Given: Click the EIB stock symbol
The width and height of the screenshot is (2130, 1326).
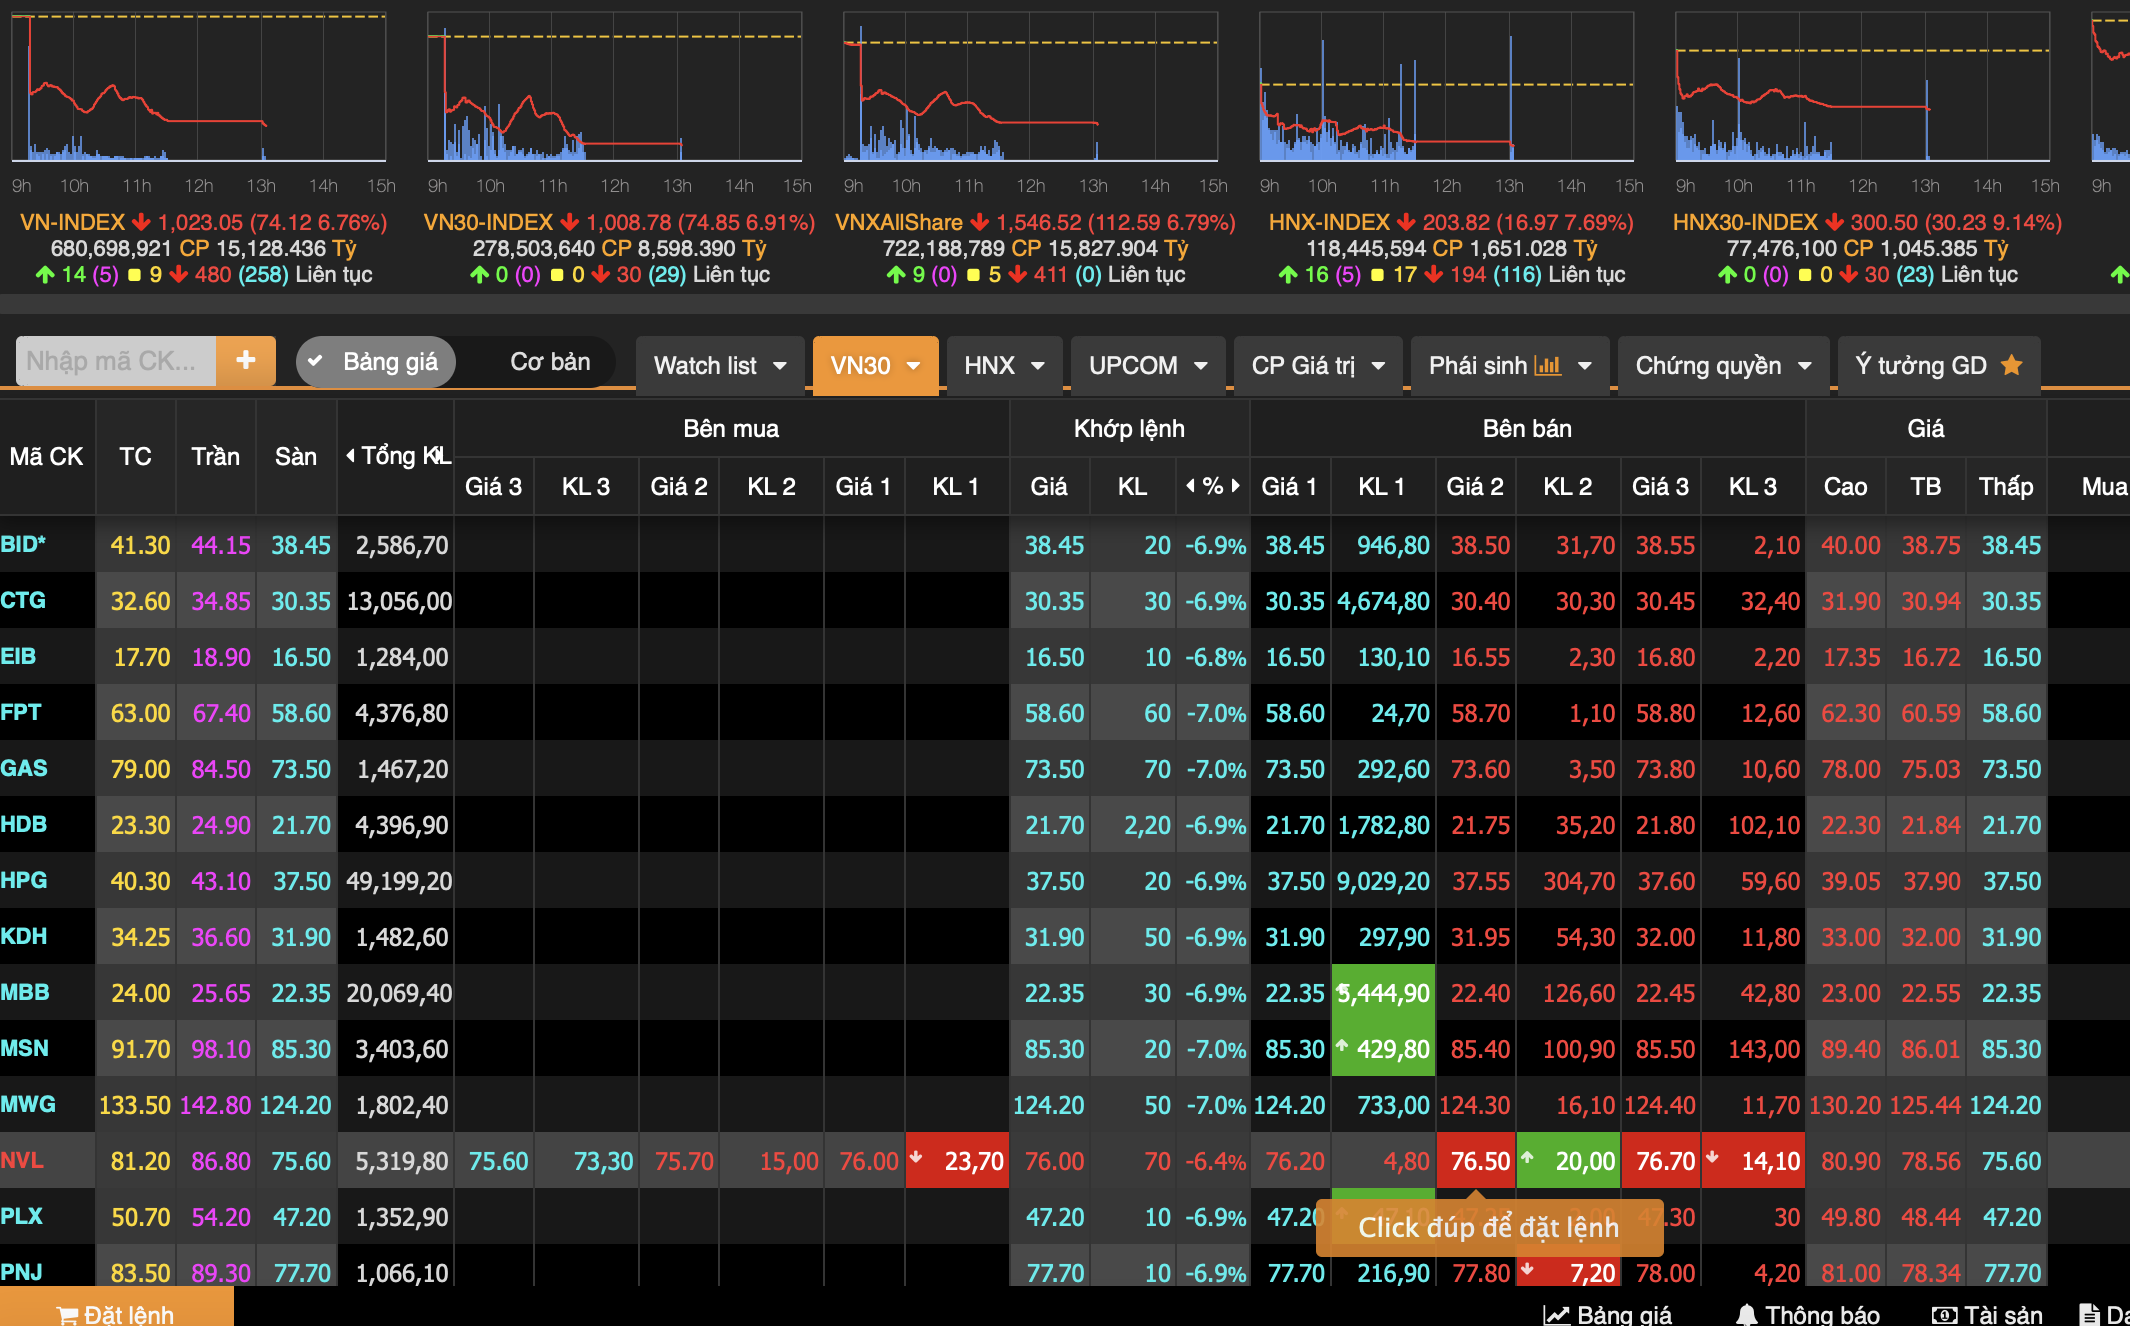Looking at the screenshot, I should click(19, 656).
